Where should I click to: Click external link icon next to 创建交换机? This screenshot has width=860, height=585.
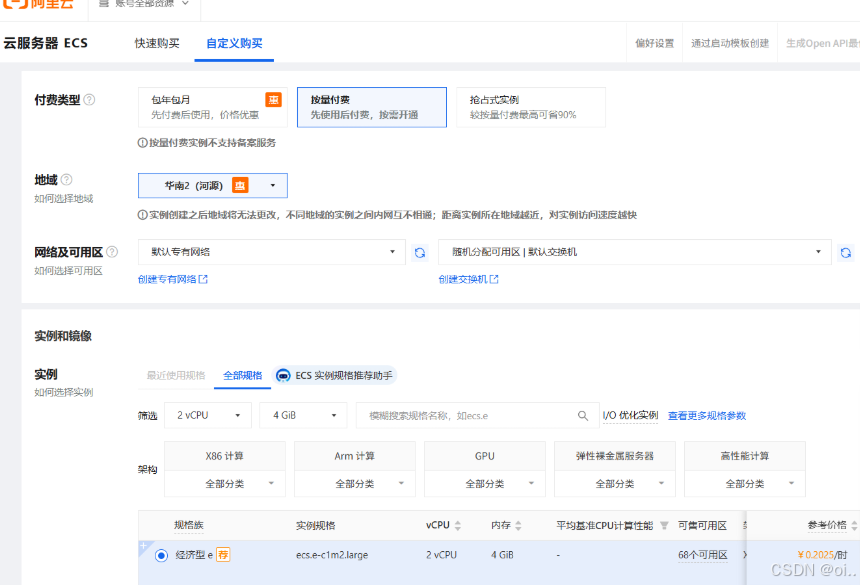click(494, 279)
